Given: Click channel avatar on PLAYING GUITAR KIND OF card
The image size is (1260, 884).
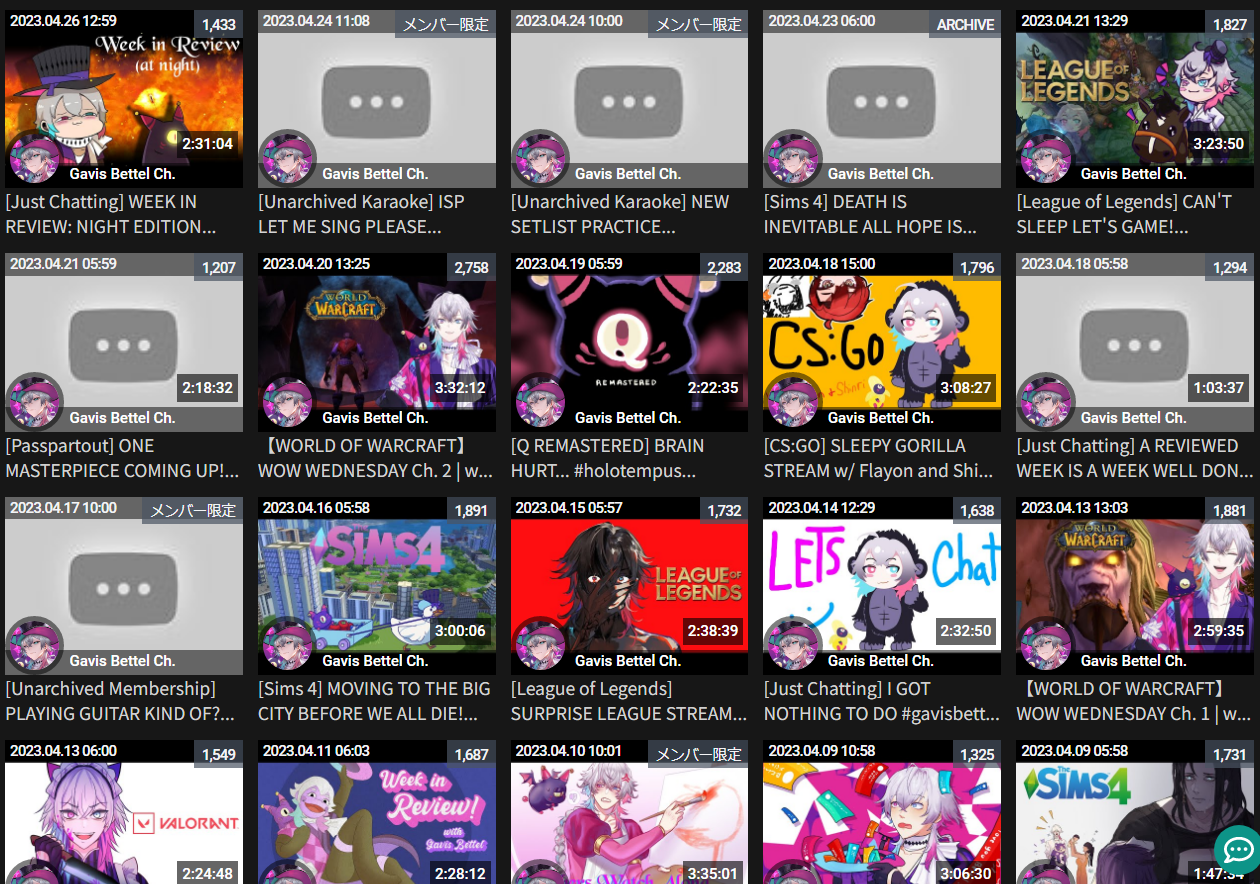Looking at the screenshot, I should tap(35, 645).
